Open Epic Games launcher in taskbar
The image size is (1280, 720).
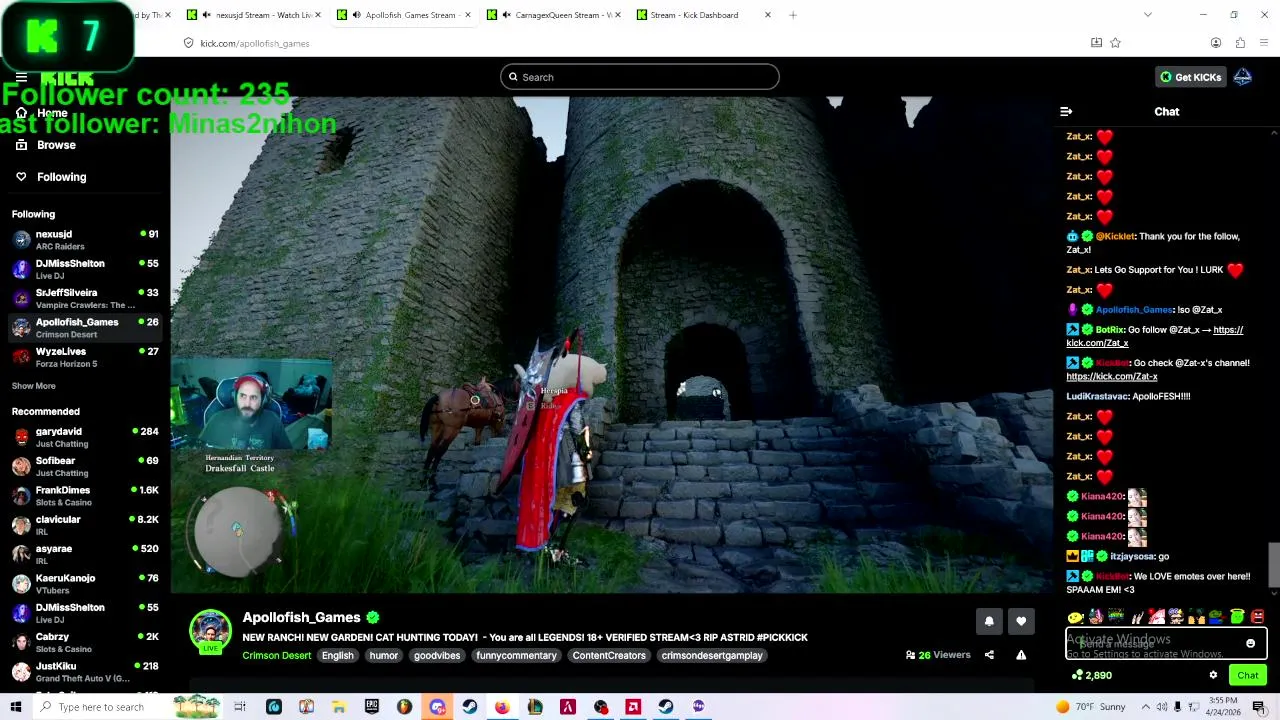click(x=371, y=707)
